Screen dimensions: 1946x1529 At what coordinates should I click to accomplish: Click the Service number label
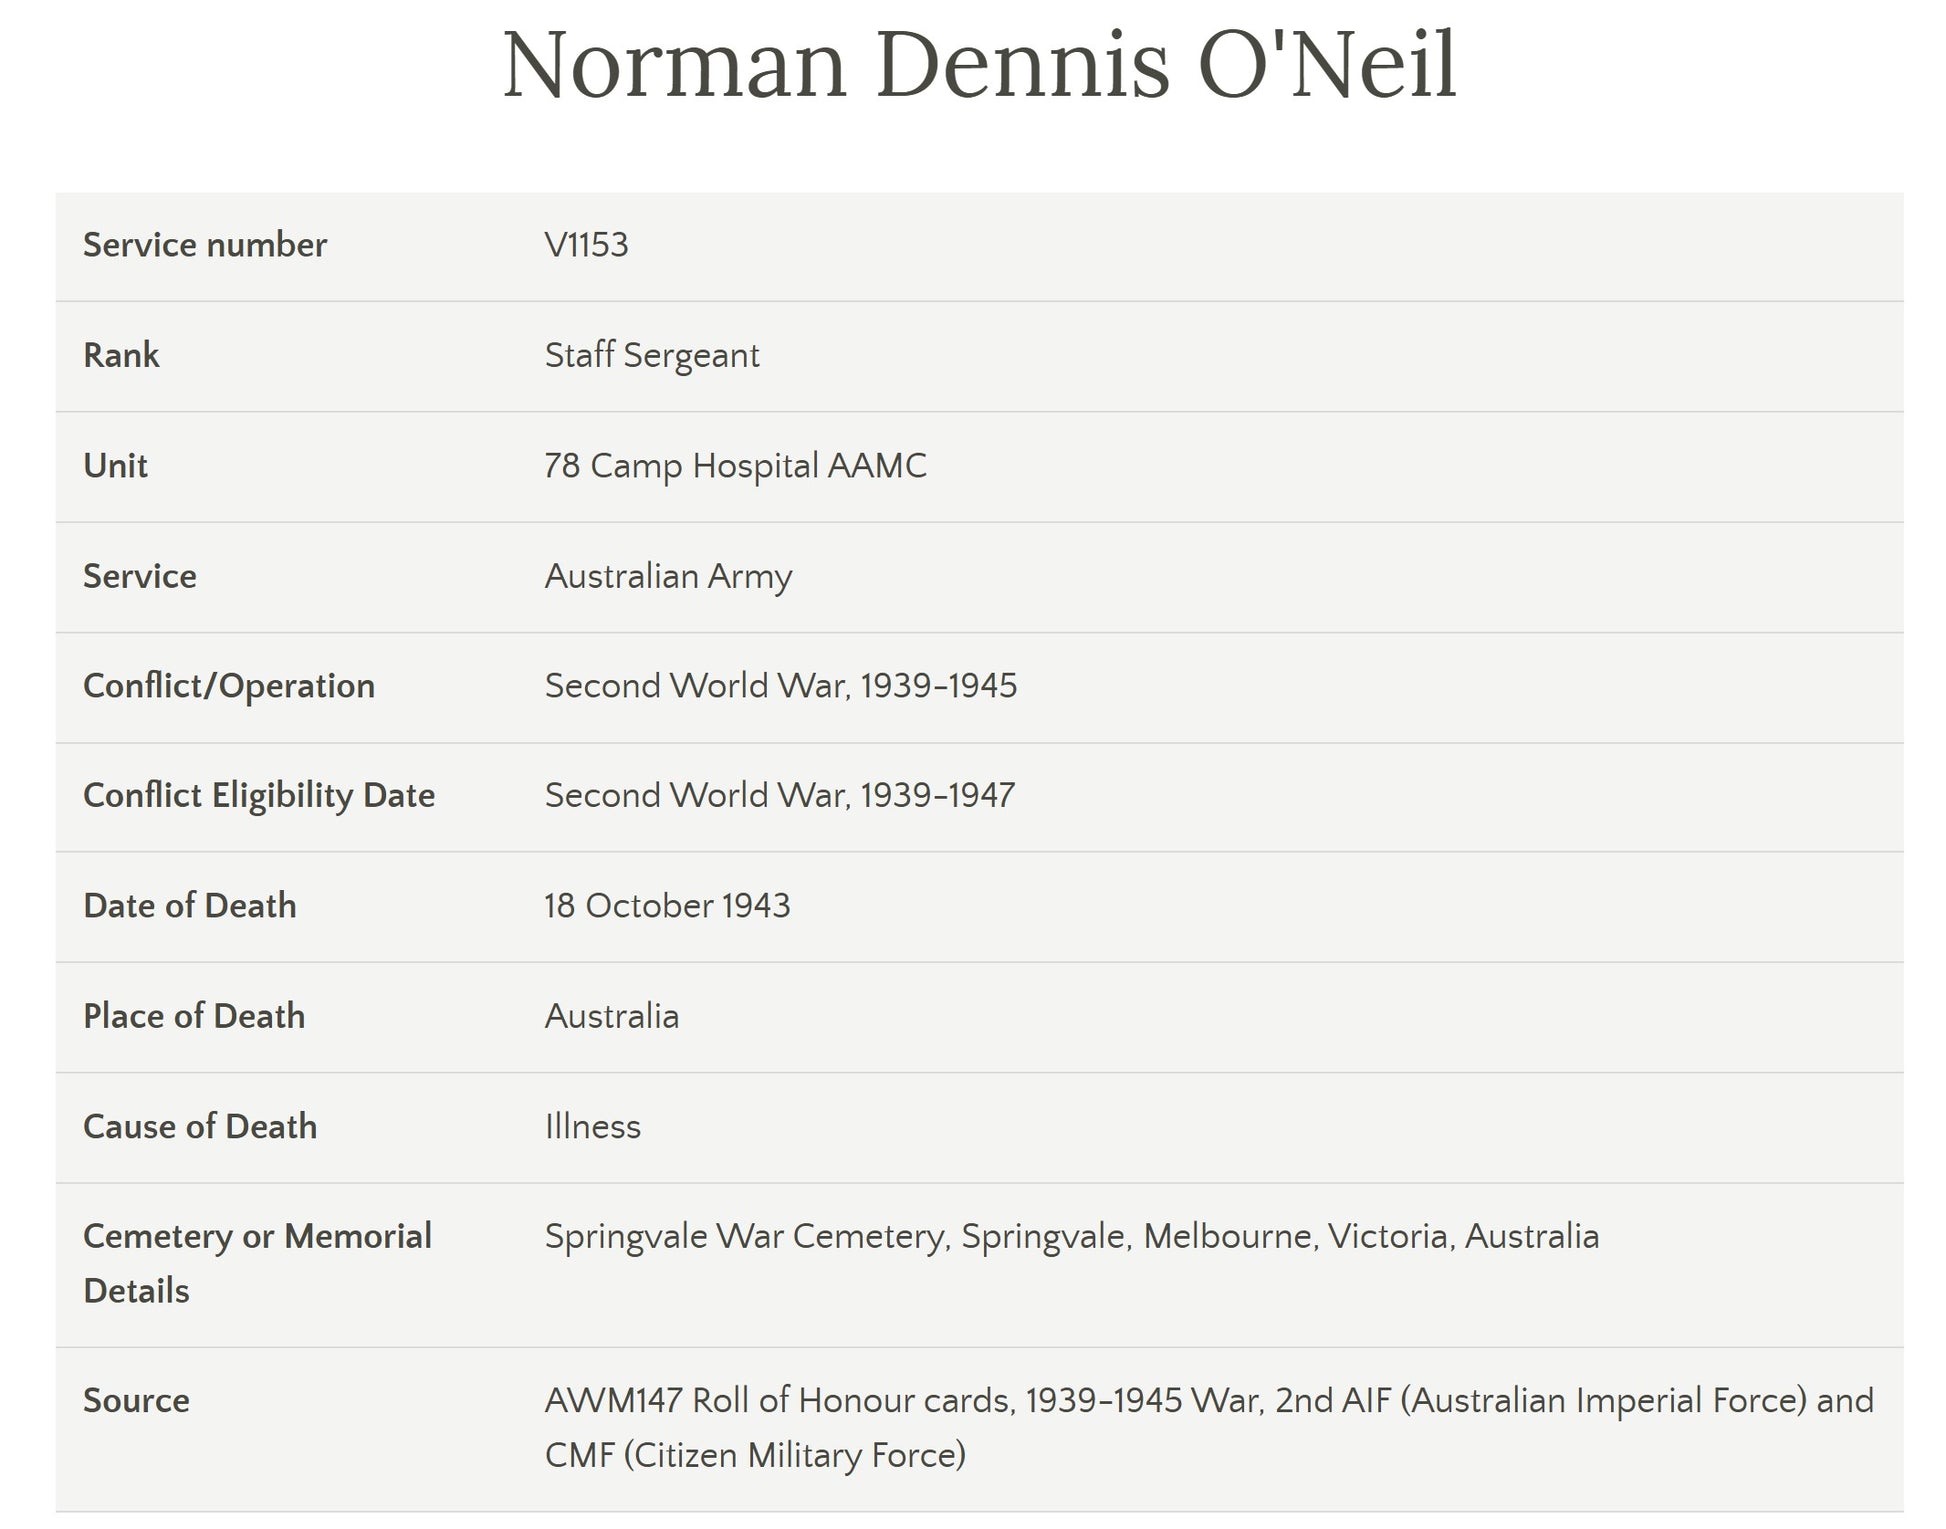205,245
